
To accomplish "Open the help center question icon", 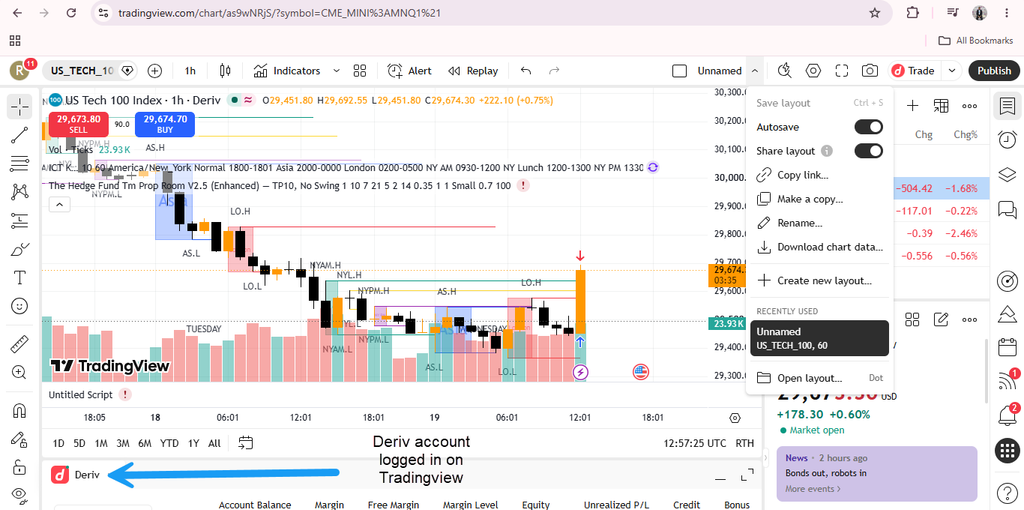I will click(x=1007, y=491).
